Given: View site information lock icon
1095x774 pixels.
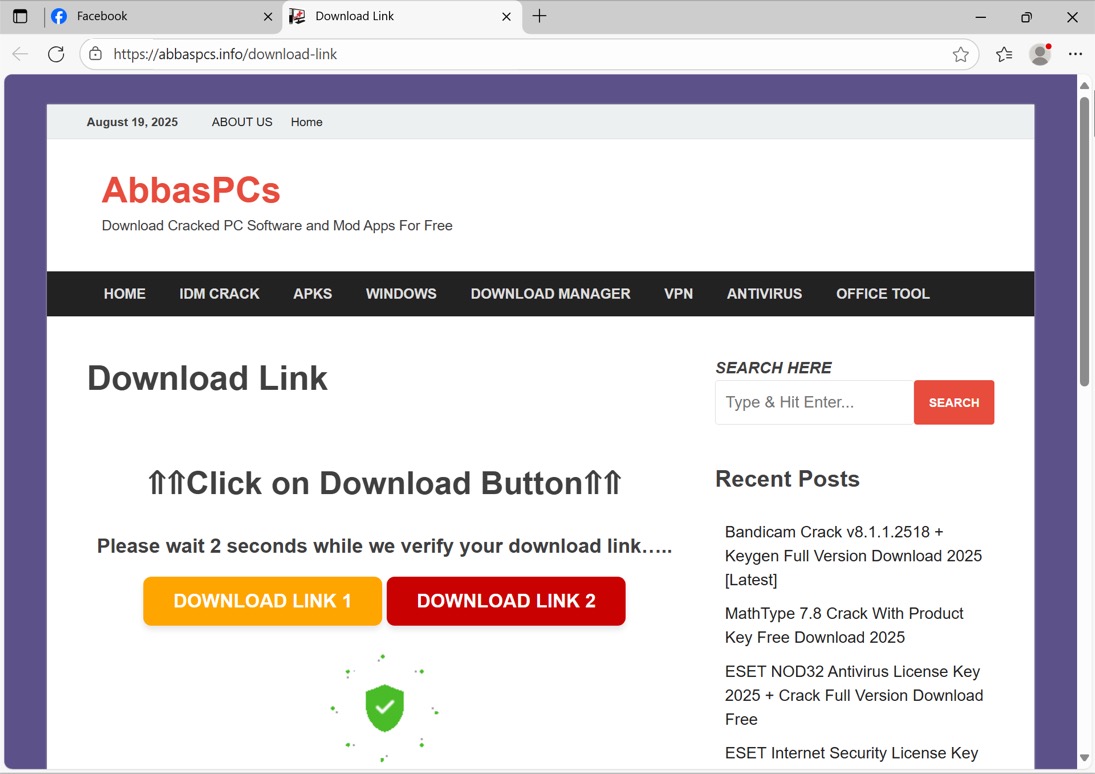Looking at the screenshot, I should 96,54.
